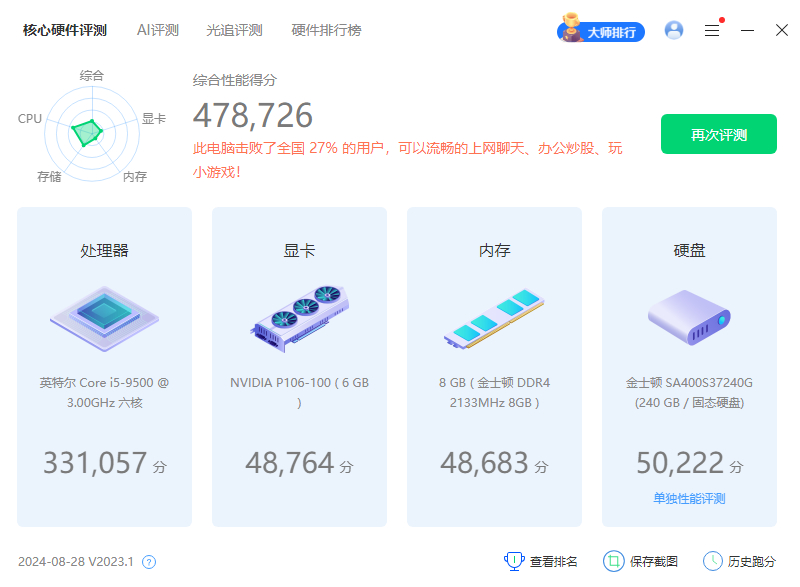This screenshot has height=587, width=800.
Task: Select the 硬盘 drive illustration
Action: click(689, 317)
